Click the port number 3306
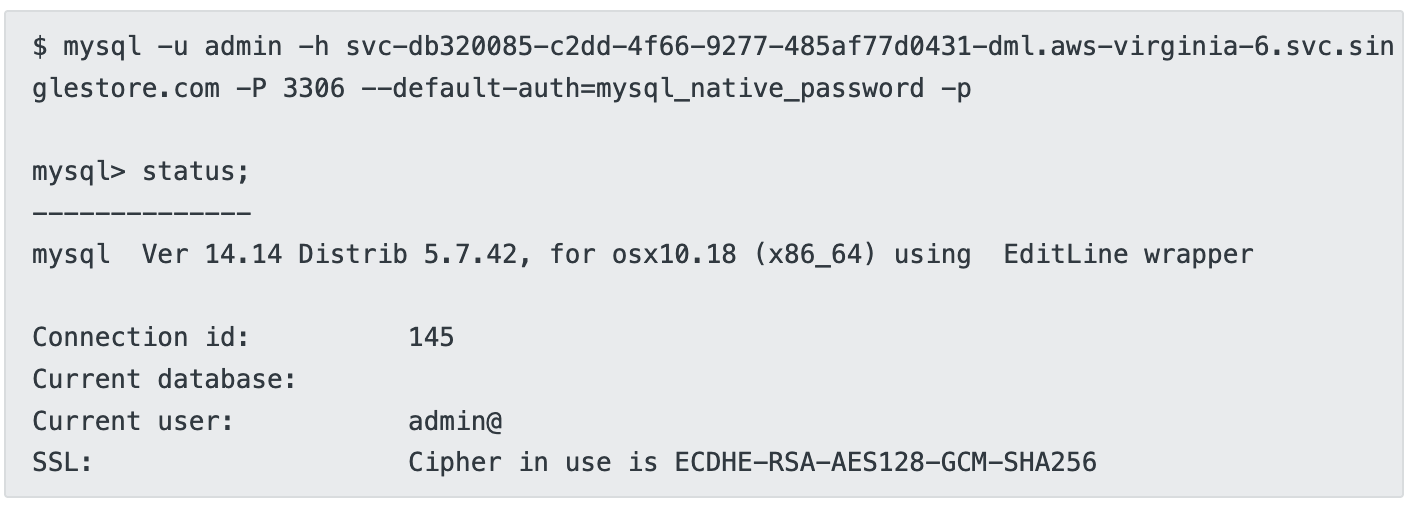 pyautogui.click(x=313, y=88)
